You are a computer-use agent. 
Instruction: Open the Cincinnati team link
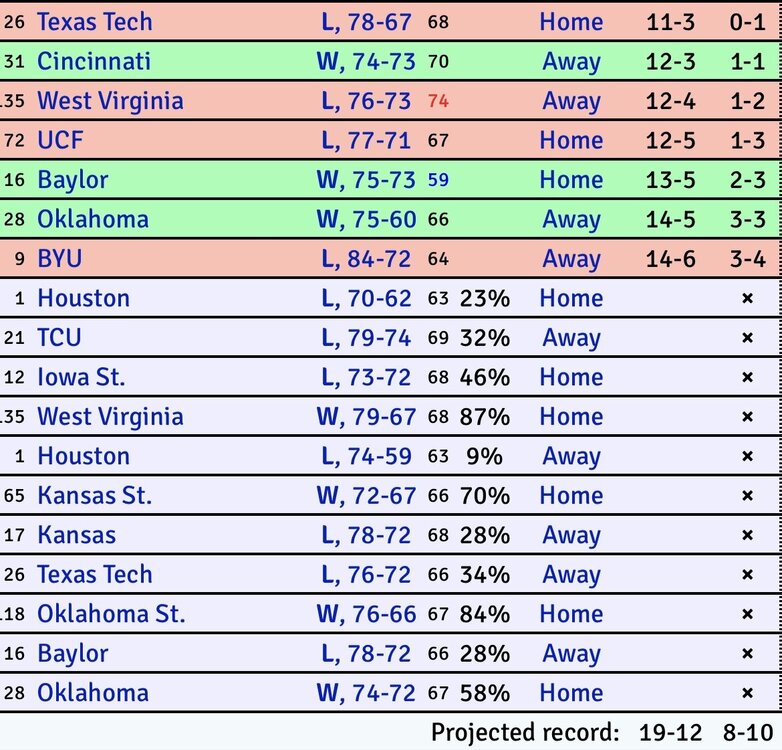(x=93, y=61)
